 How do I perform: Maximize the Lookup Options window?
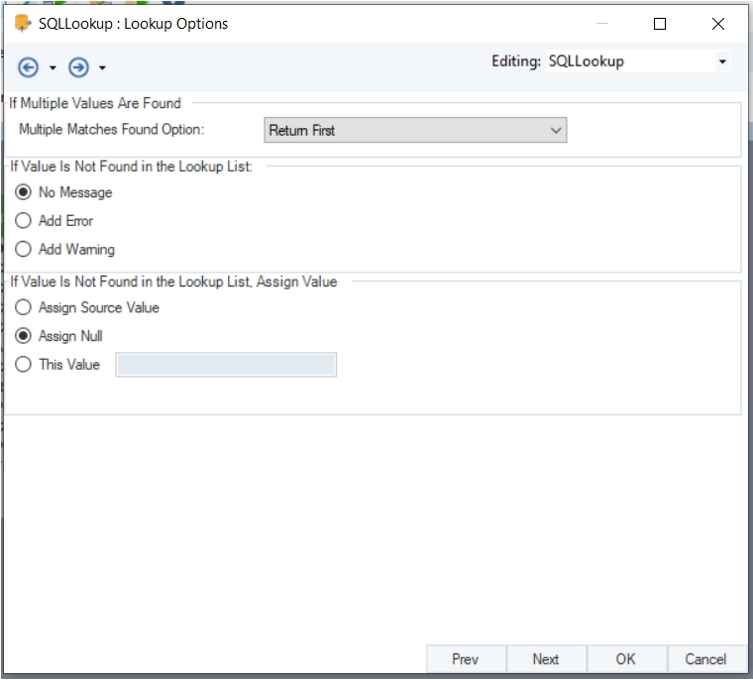click(660, 24)
